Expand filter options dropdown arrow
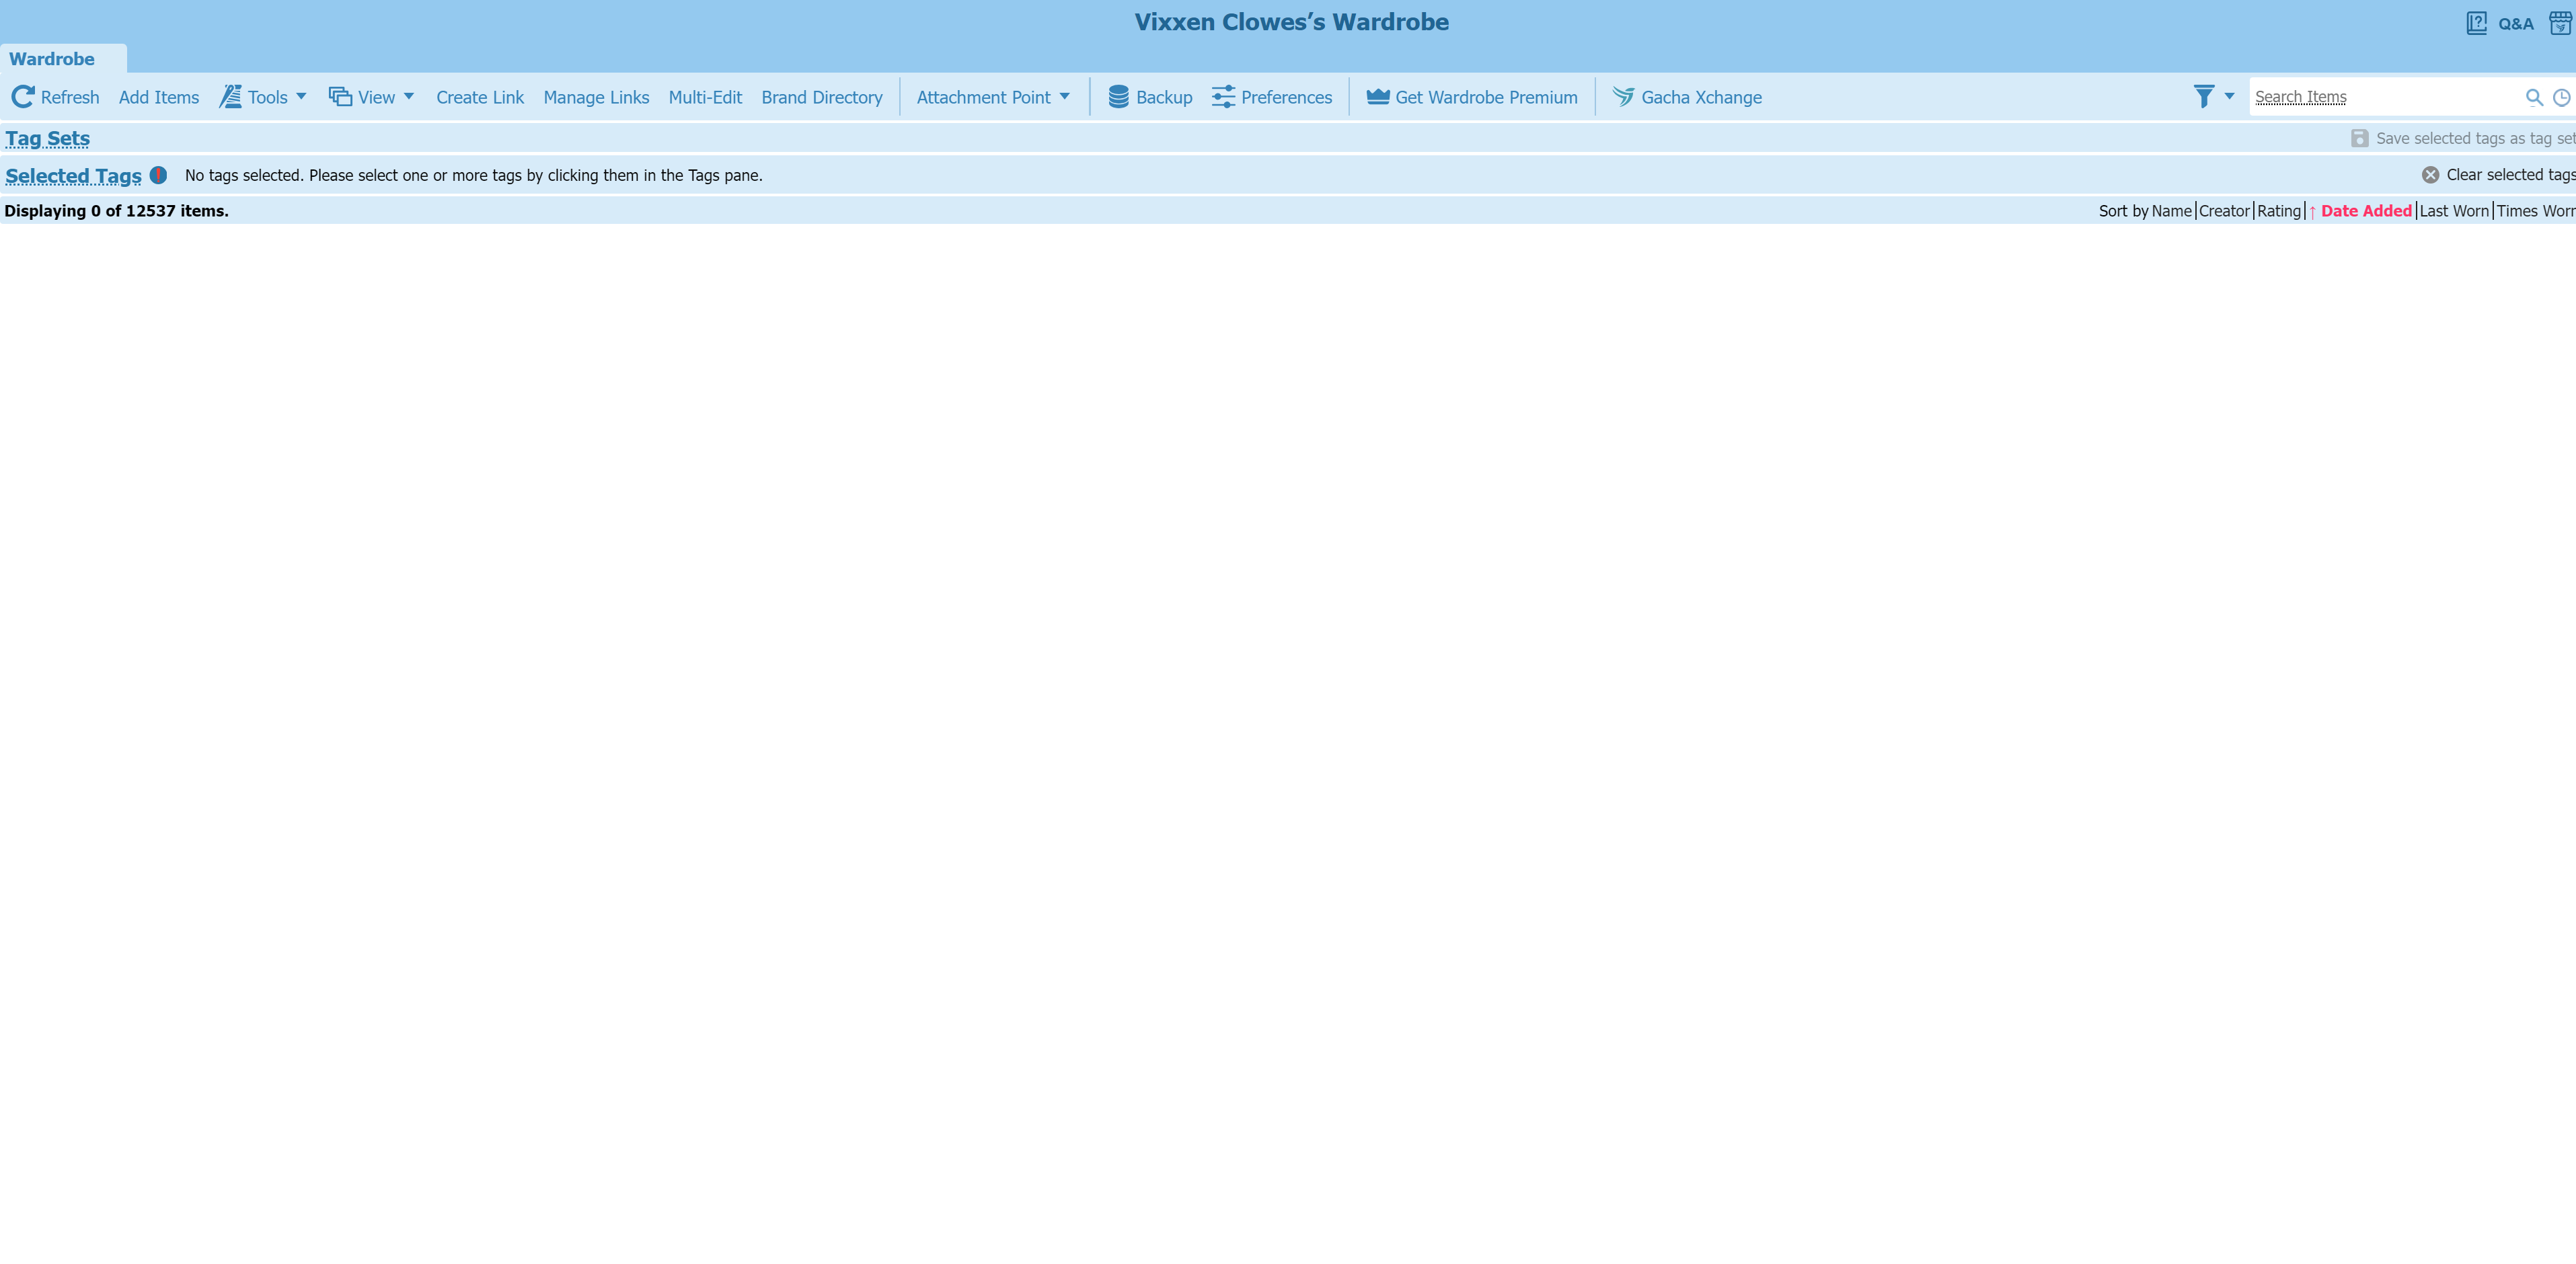The width and height of the screenshot is (2576, 1264). (2230, 97)
